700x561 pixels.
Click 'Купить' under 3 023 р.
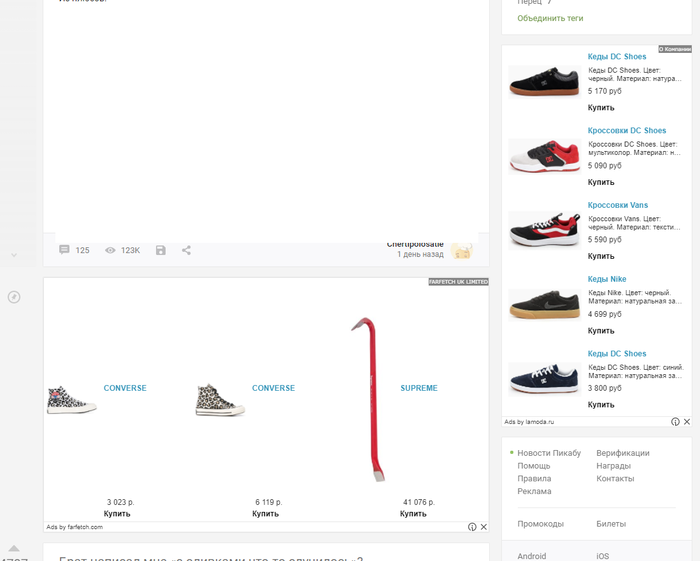117,514
